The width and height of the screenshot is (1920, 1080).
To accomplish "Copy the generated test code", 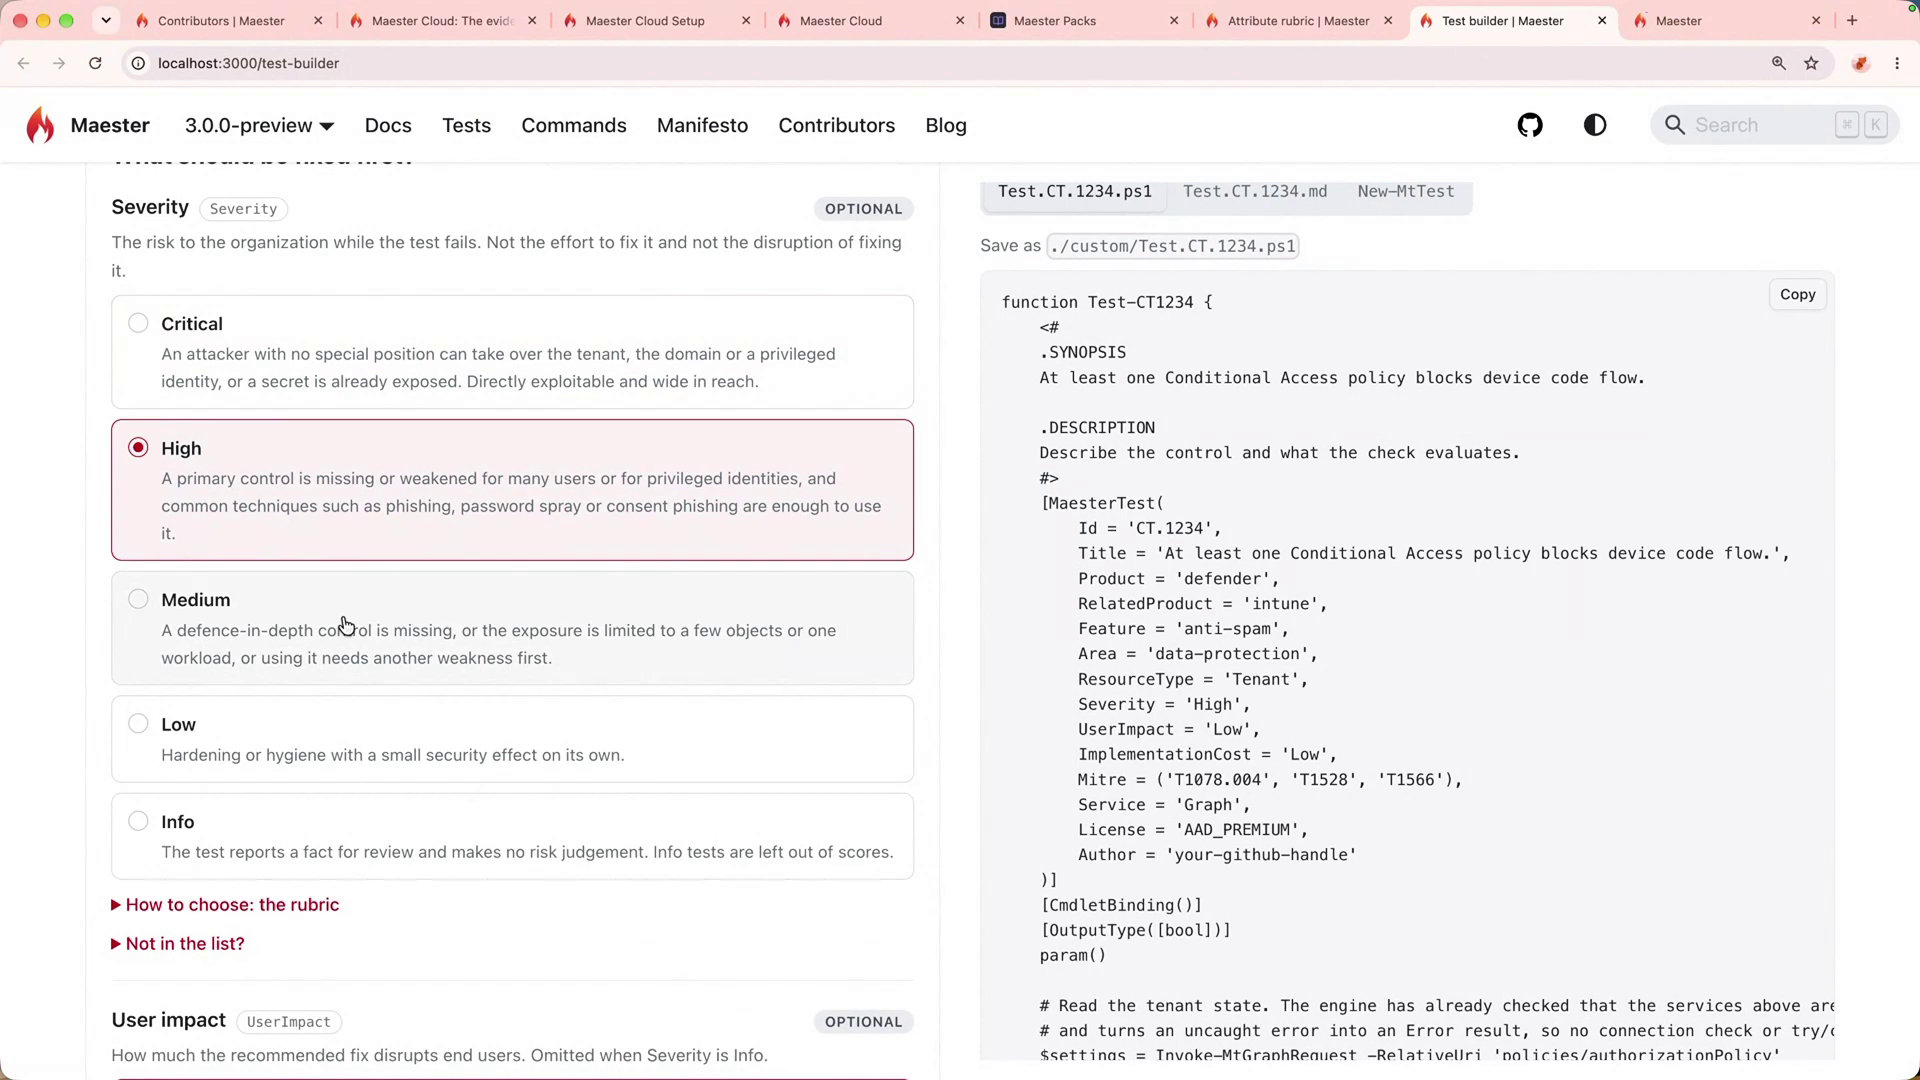I will (x=1797, y=294).
